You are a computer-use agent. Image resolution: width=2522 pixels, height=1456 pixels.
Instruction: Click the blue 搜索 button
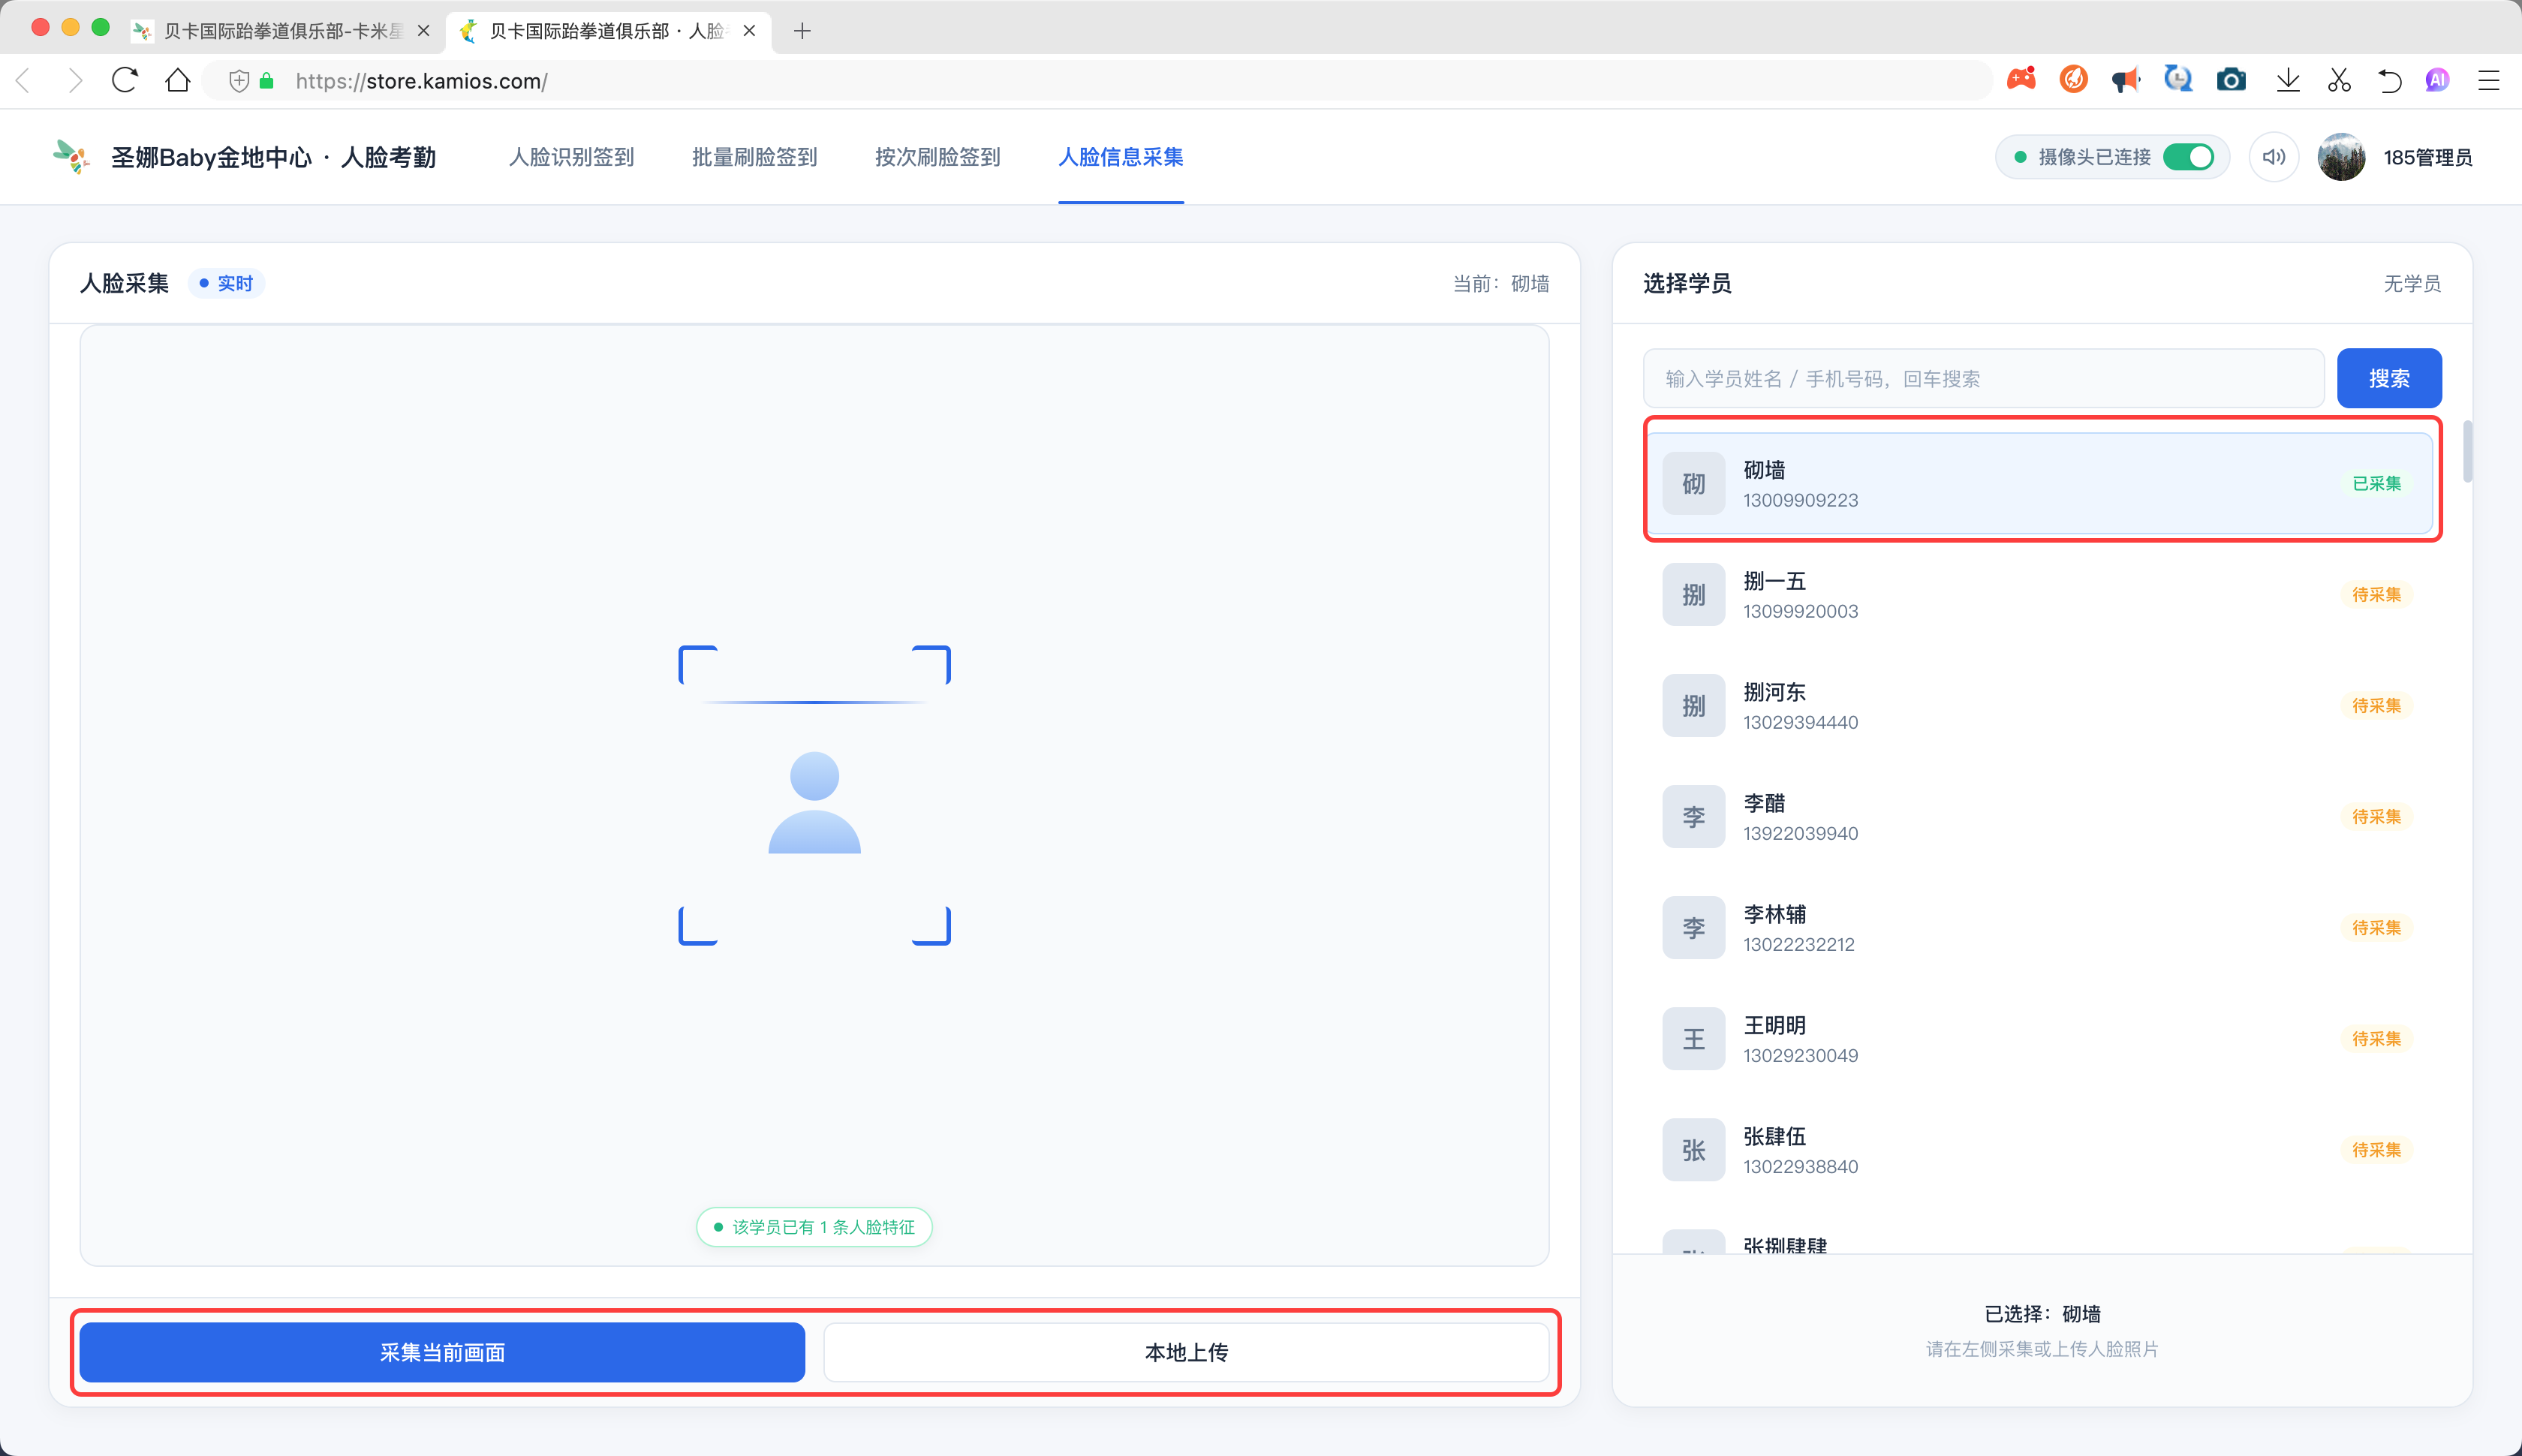tap(2389, 378)
